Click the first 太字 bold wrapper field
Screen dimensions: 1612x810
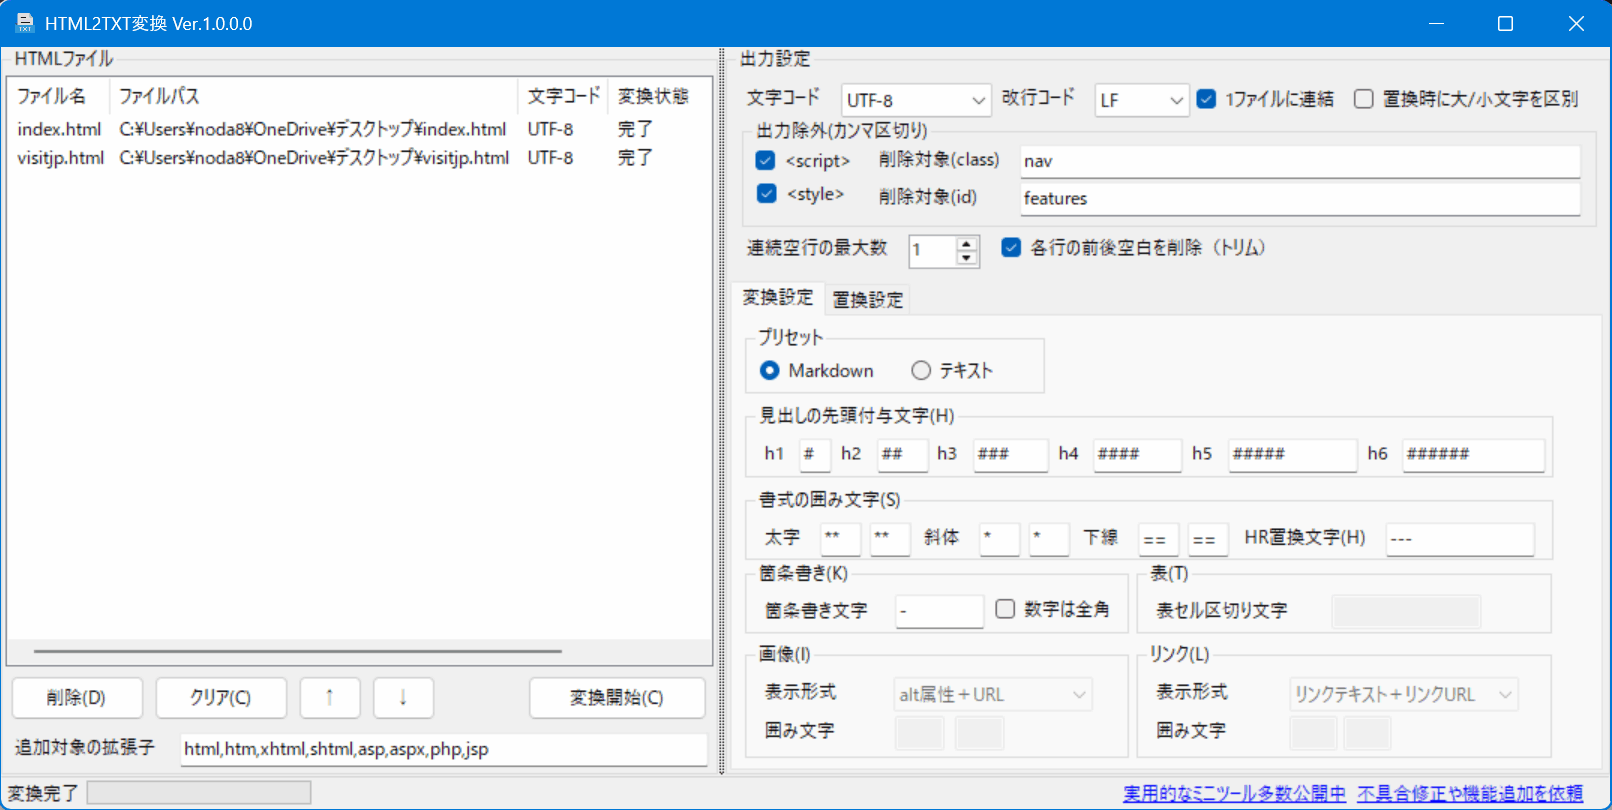coord(840,538)
